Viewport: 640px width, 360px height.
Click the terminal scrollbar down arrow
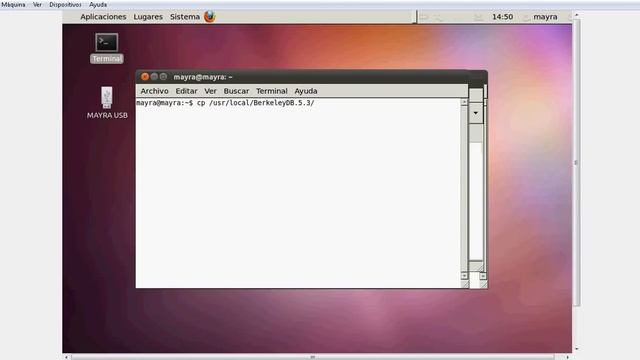pyautogui.click(x=464, y=276)
